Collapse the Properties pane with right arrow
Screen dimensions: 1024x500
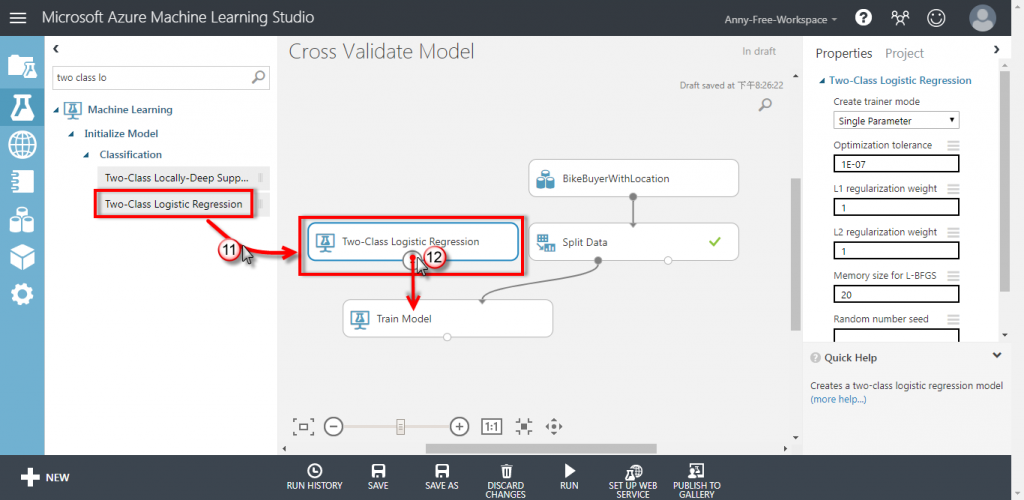(x=997, y=49)
